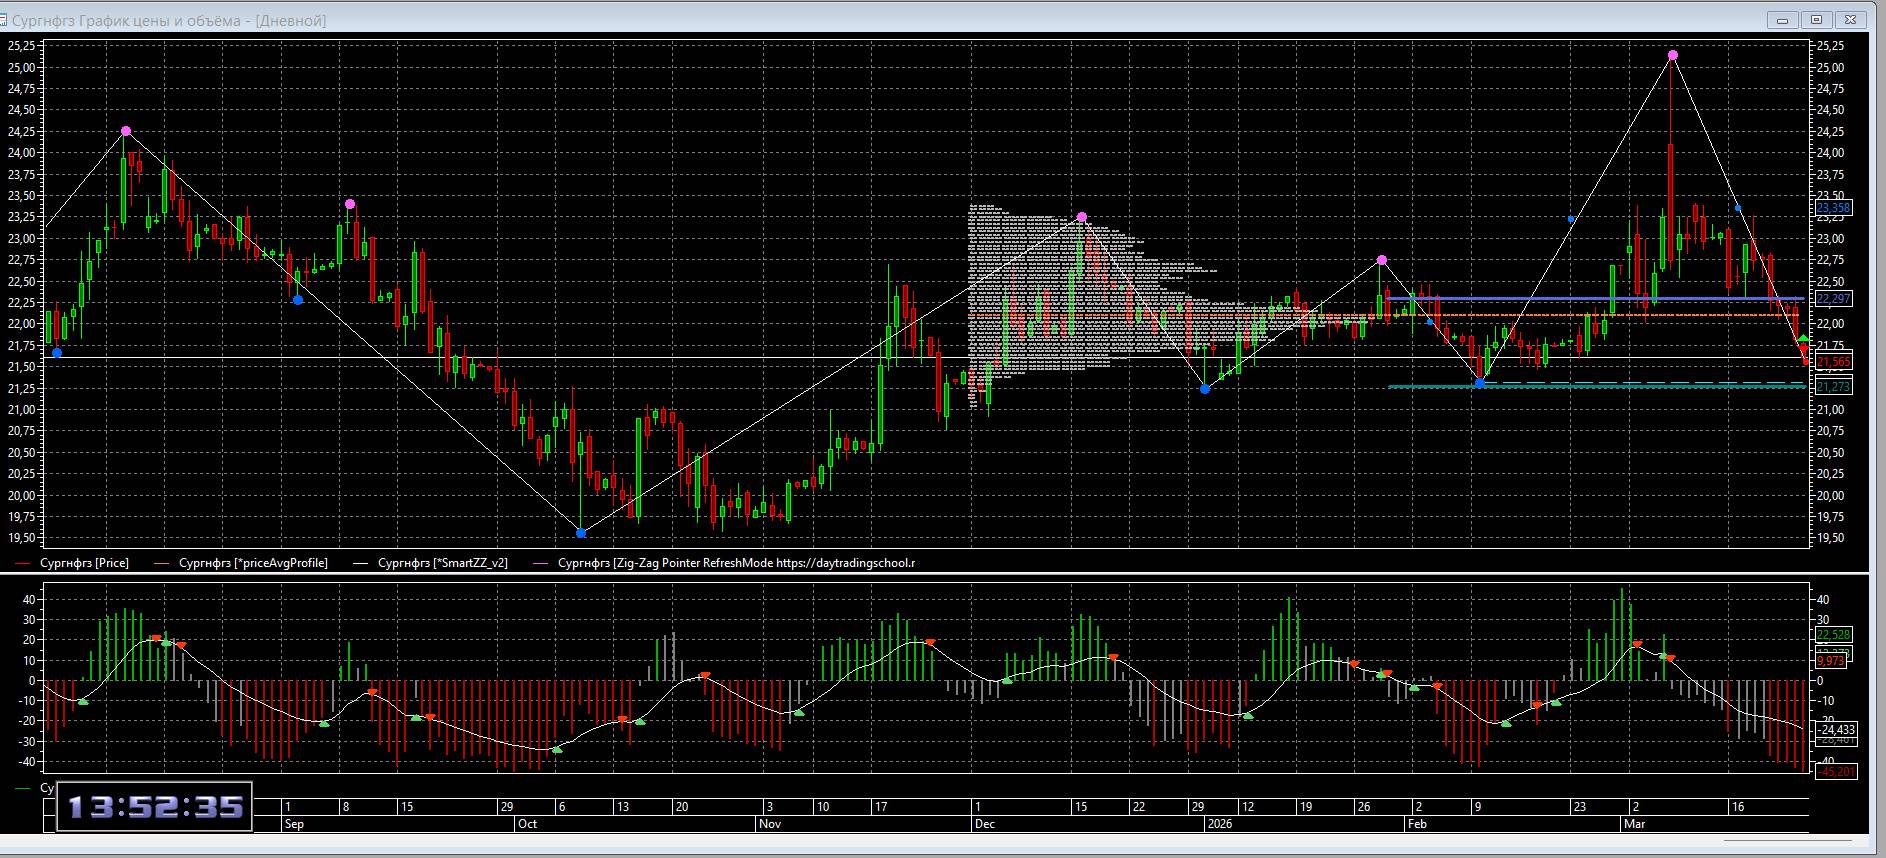This screenshot has width=1886, height=858.
Task: Click the Dec month label on the time axis
Action: (984, 824)
